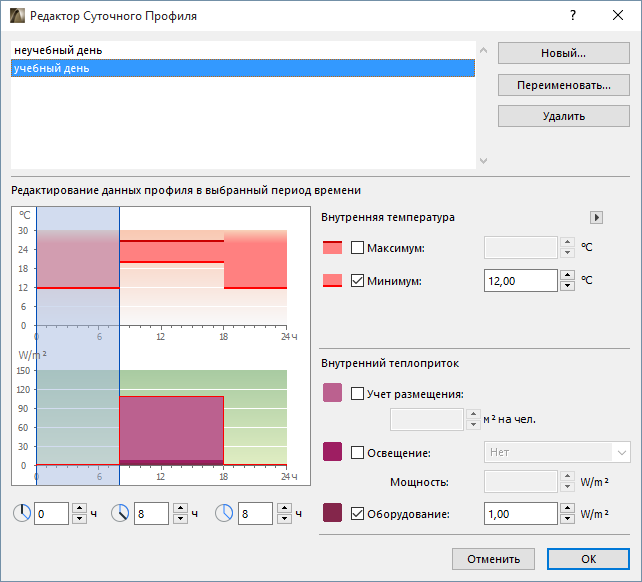This screenshot has height=582, width=642.
Task: Decrease the м² на чел. value stepper
Action: (473, 425)
